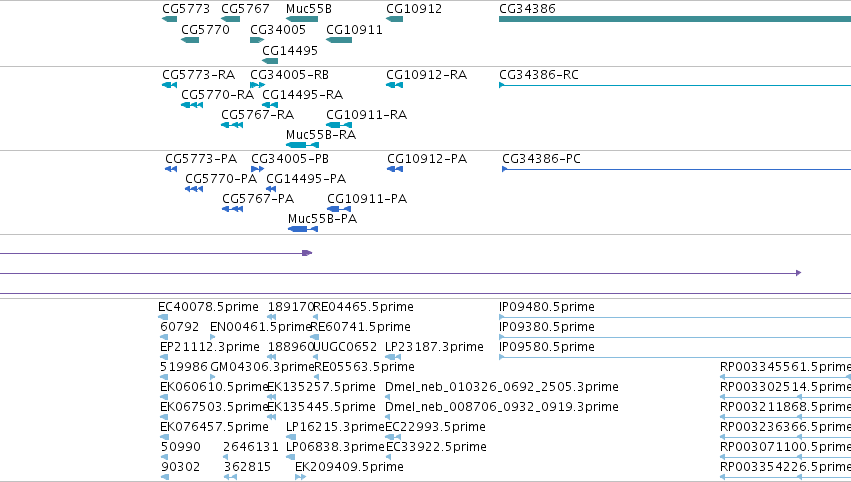
Task: Open the CG5767-RA transcript label
Action: pyautogui.click(x=257, y=115)
